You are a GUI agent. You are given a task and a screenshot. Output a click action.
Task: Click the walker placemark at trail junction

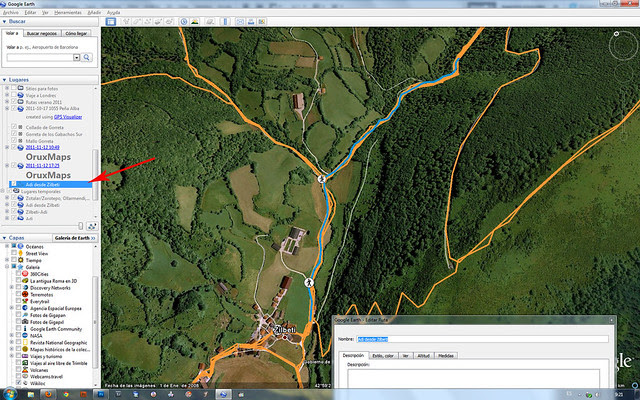(x=322, y=179)
